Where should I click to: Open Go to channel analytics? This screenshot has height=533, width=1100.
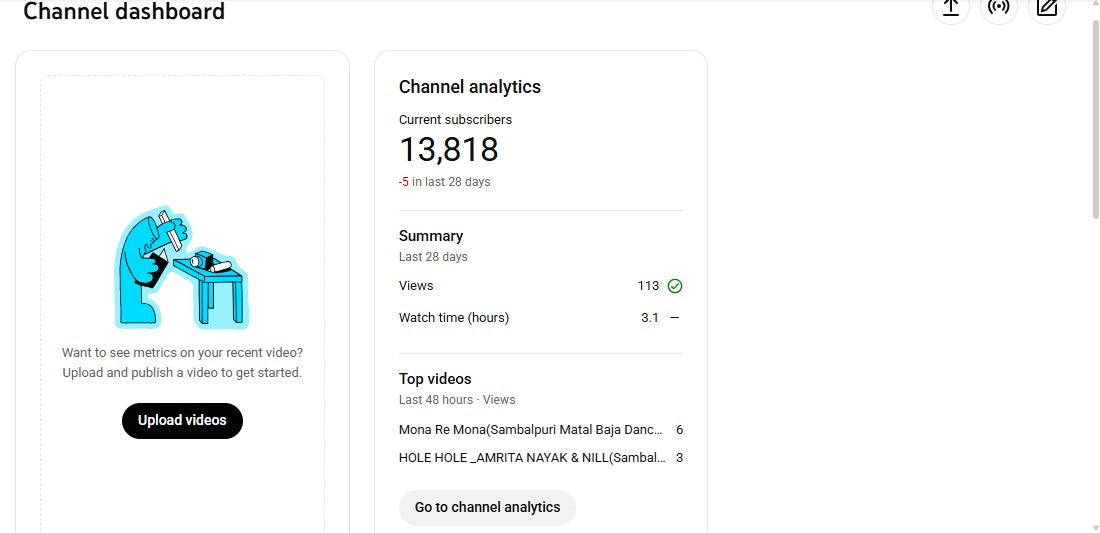(487, 507)
